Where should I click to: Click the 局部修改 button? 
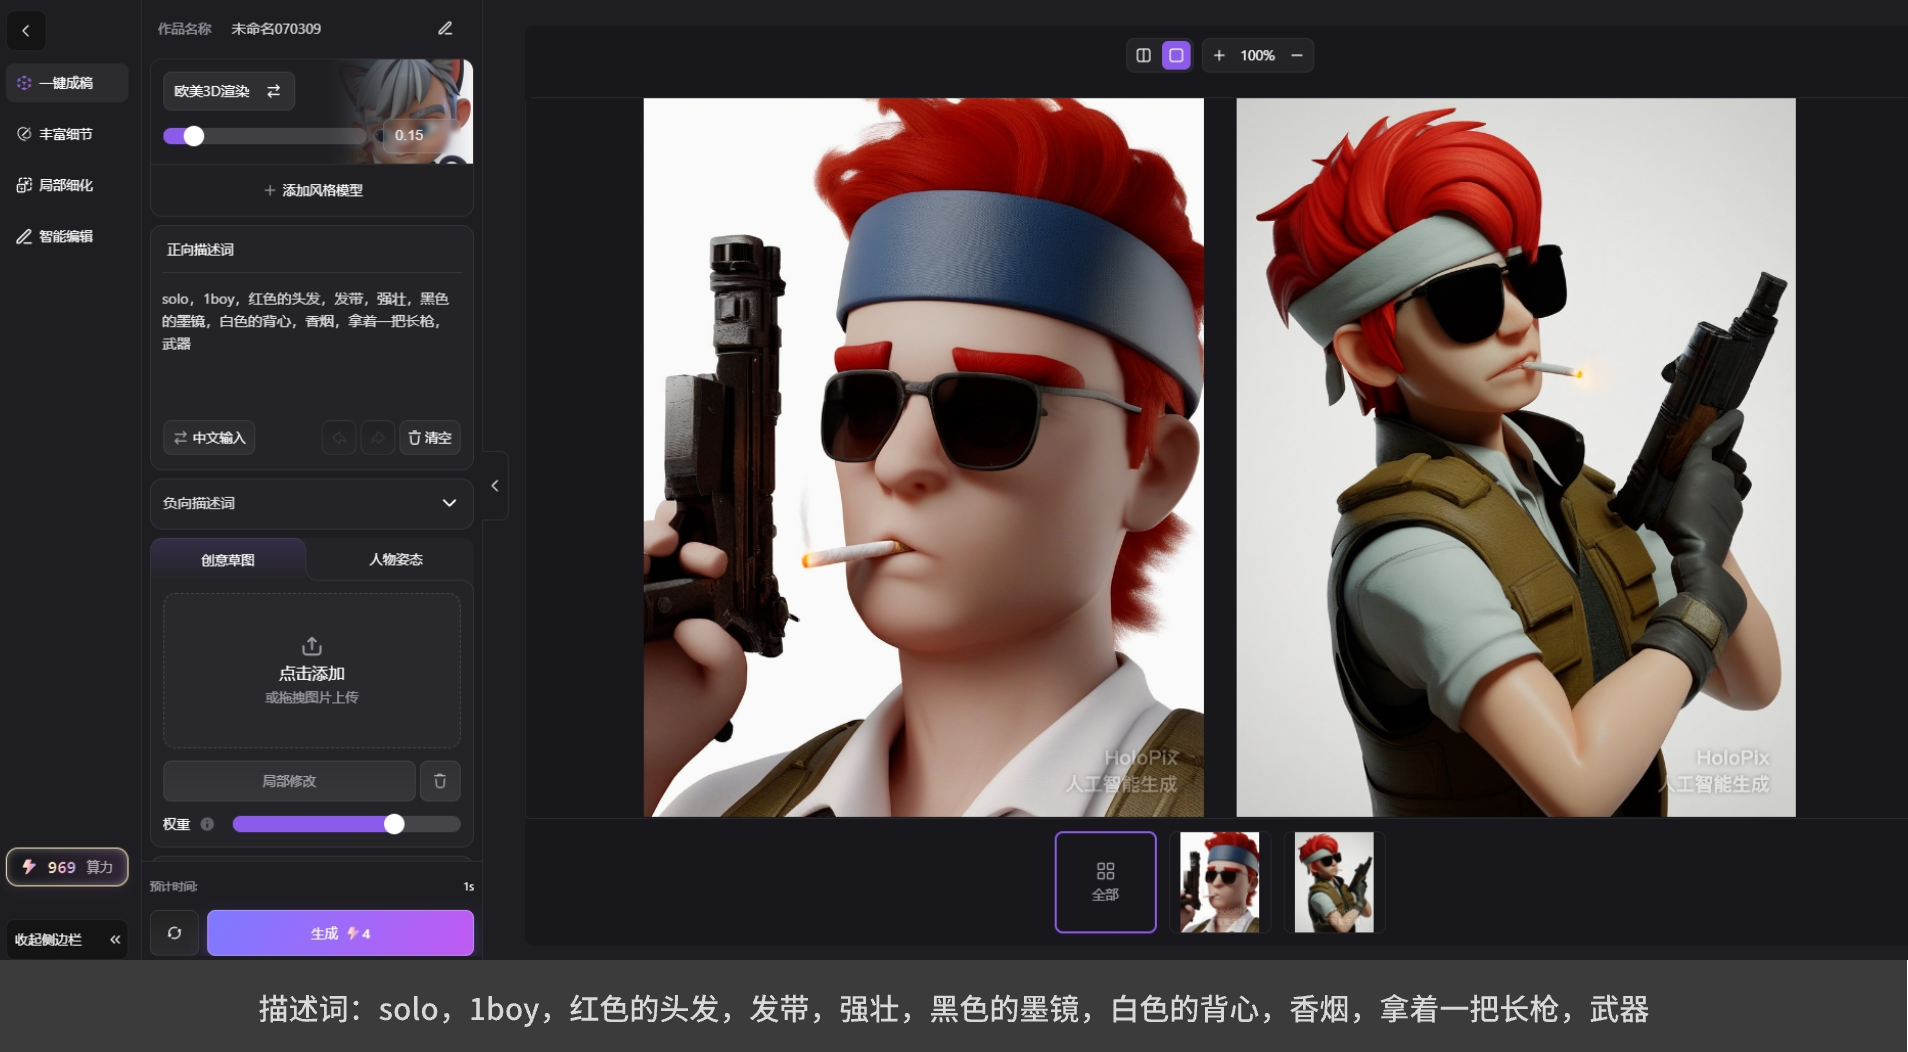(x=289, y=781)
